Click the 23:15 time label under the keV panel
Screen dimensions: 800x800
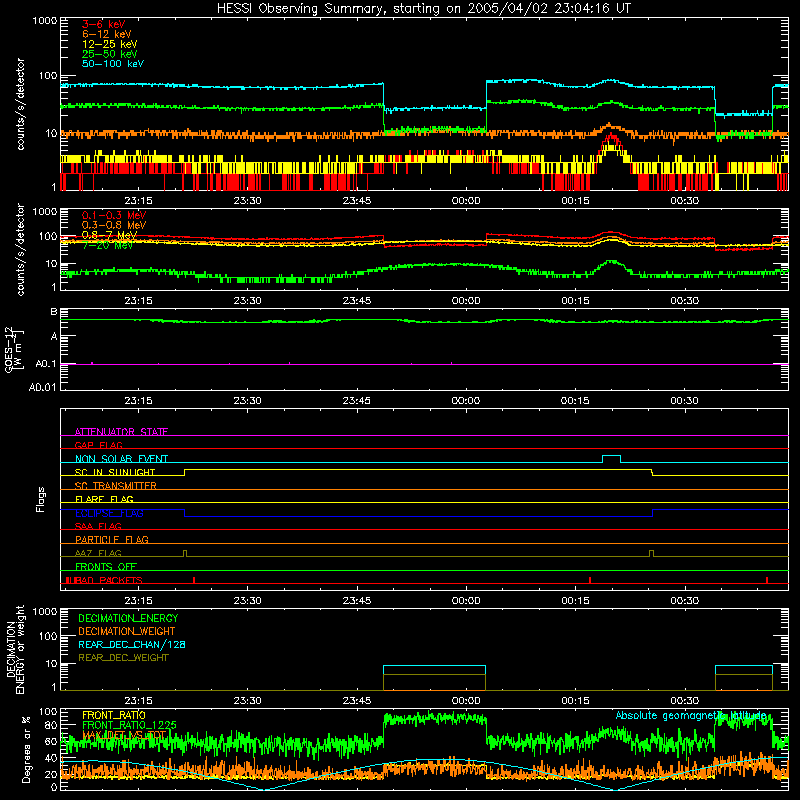138,201
